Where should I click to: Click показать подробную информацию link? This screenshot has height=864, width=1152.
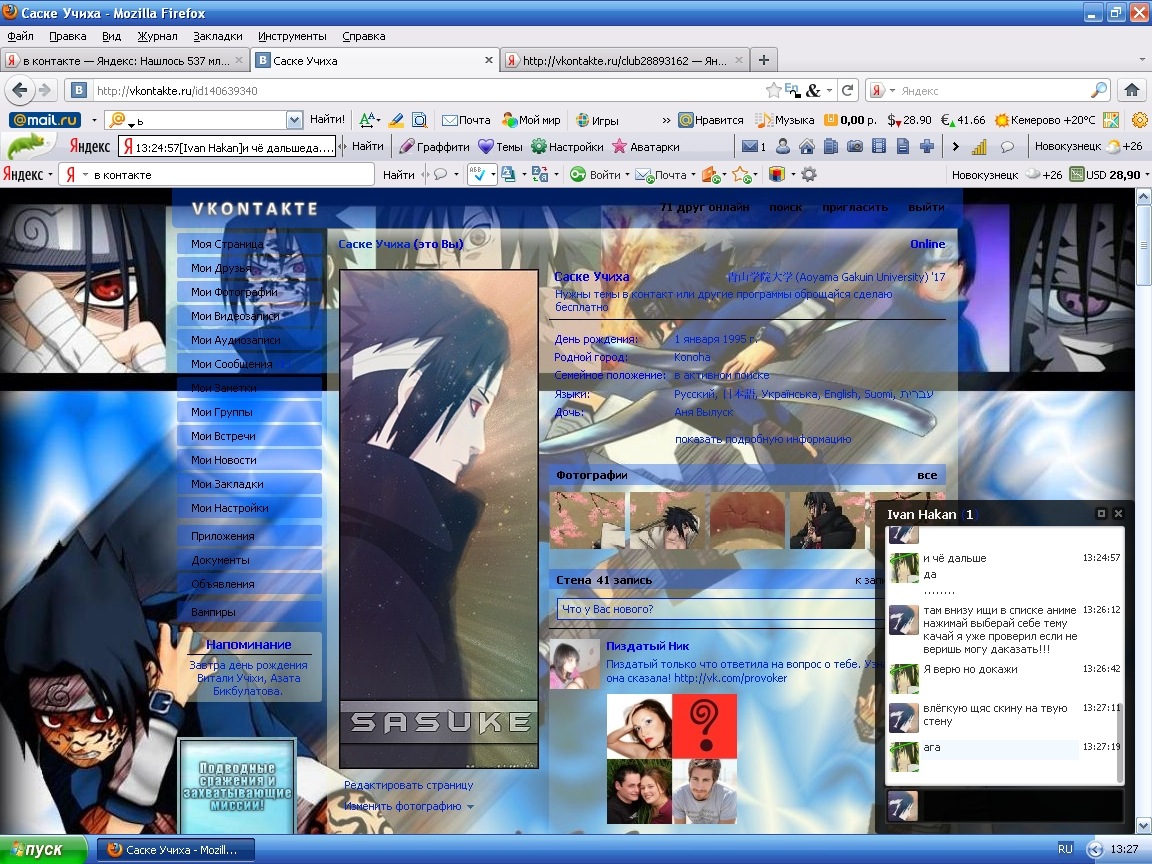click(763, 439)
